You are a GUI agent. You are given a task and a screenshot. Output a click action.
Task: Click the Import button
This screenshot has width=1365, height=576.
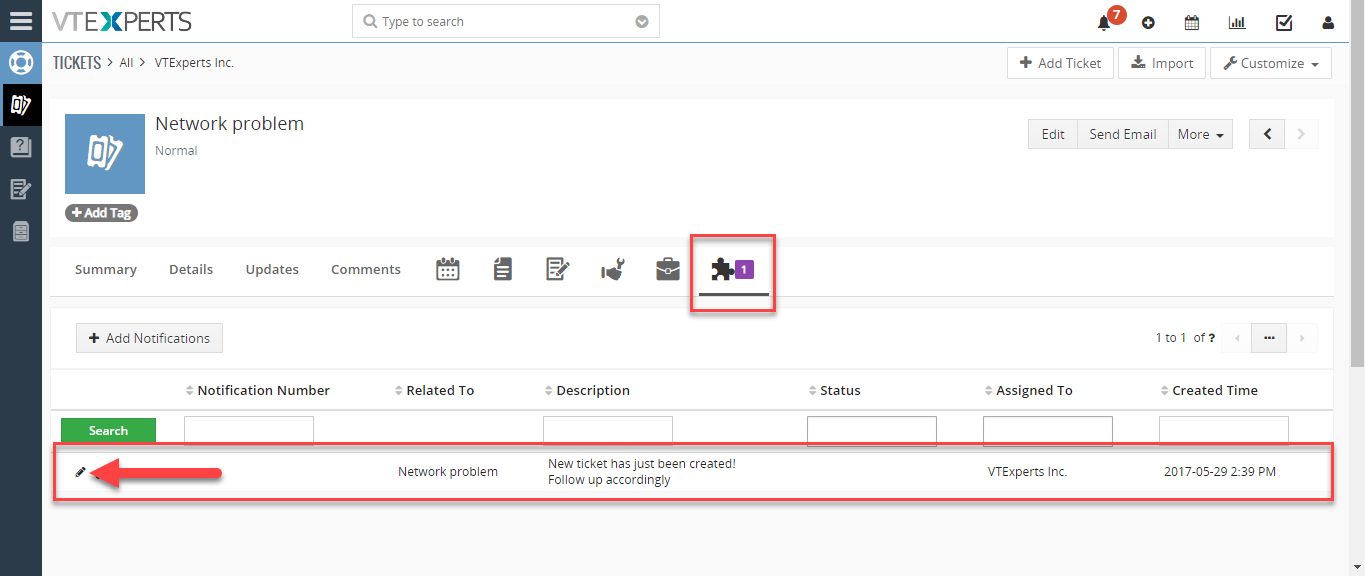[1162, 63]
